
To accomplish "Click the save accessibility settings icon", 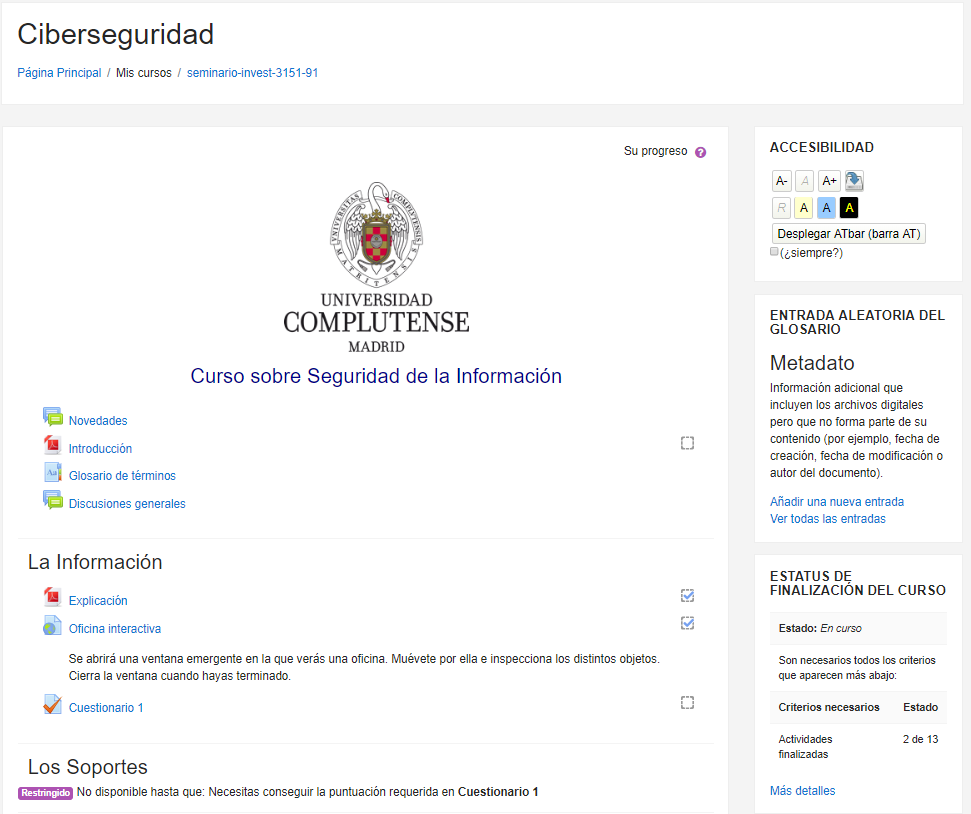I will click(854, 181).
